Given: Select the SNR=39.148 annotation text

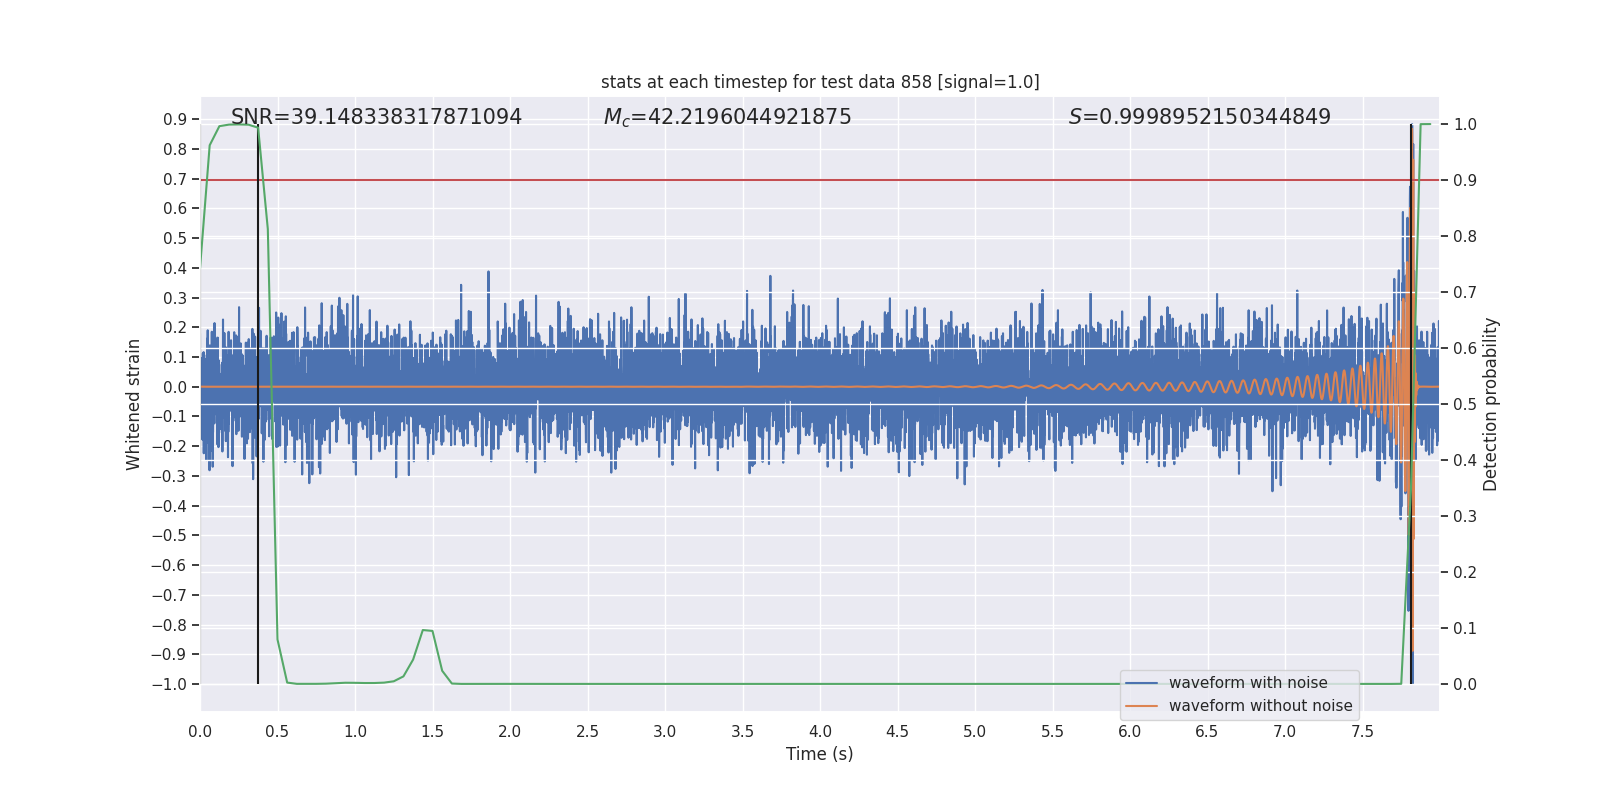Looking at the screenshot, I should tap(376, 117).
